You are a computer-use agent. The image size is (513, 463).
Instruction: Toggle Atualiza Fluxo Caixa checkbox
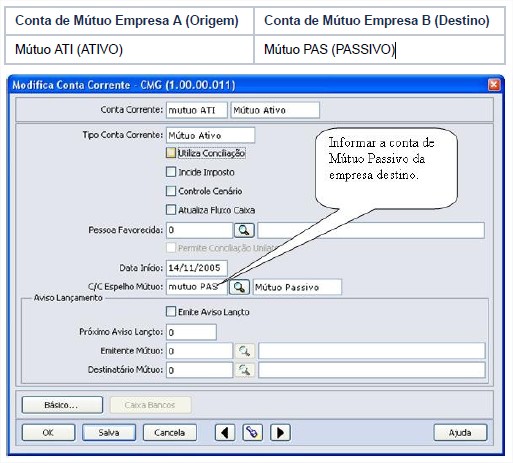171,210
